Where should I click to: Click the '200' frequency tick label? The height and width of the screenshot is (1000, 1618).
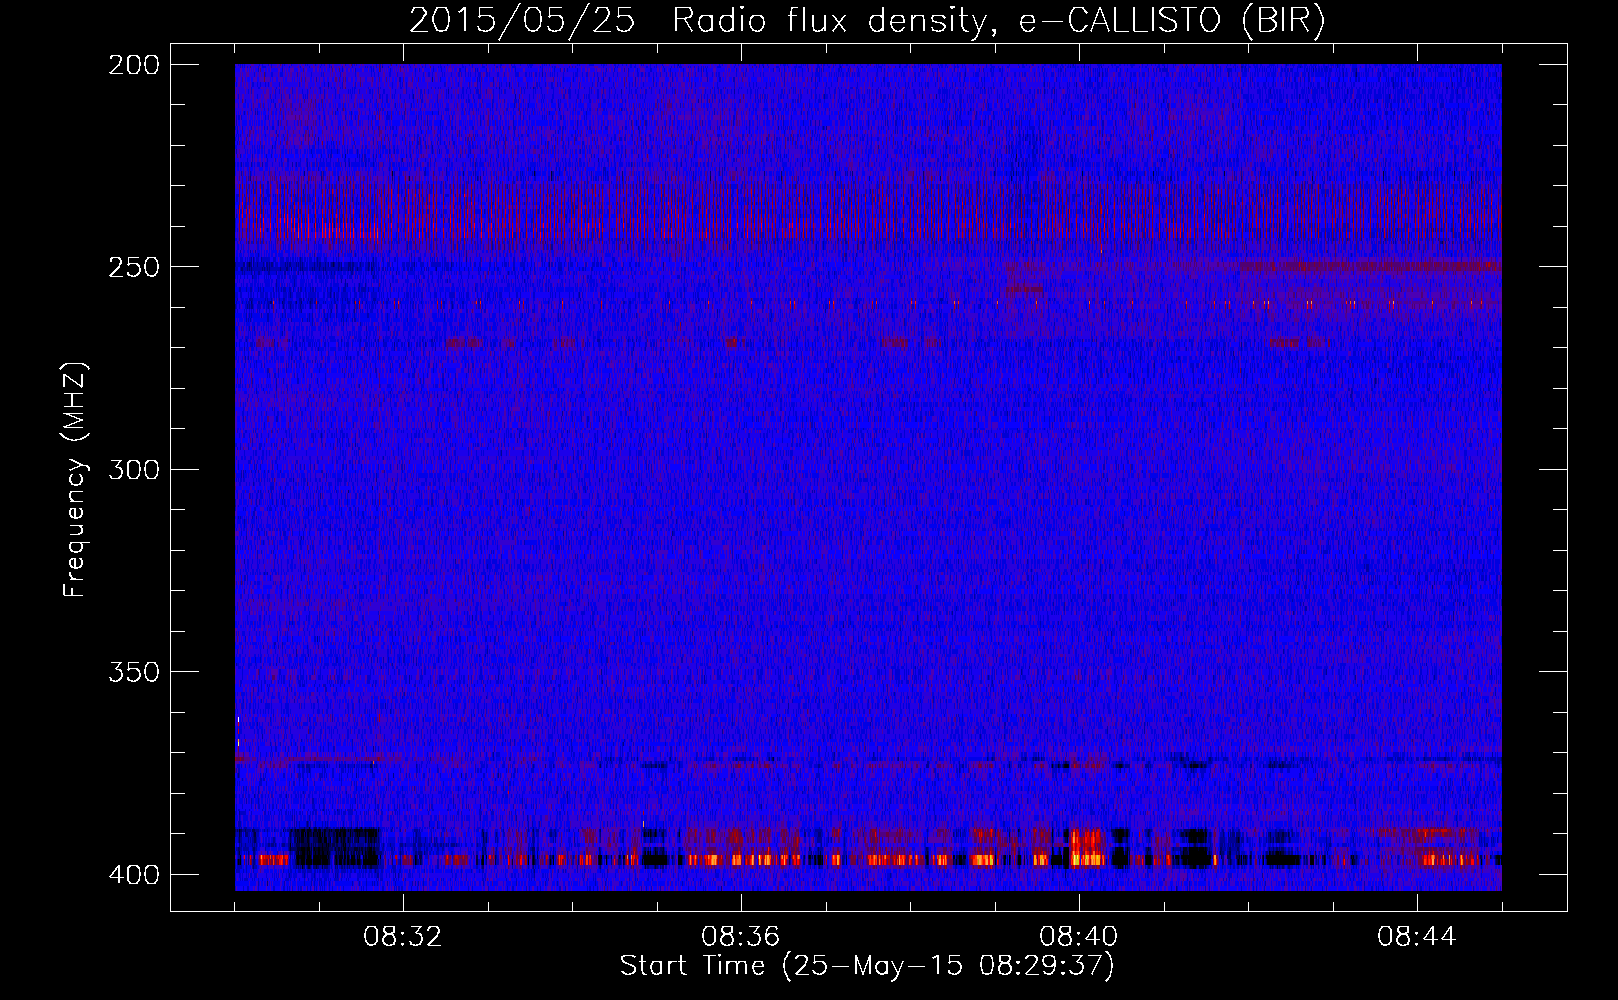[x=134, y=65]
